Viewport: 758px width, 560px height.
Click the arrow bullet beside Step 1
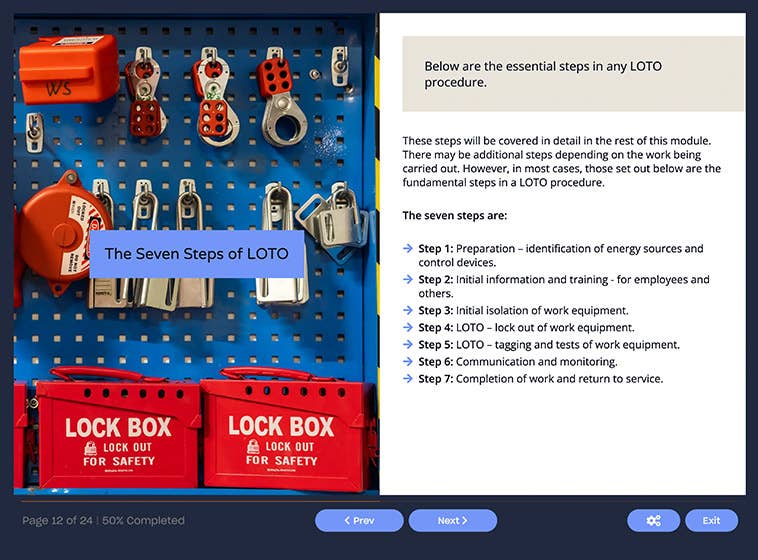coord(408,249)
